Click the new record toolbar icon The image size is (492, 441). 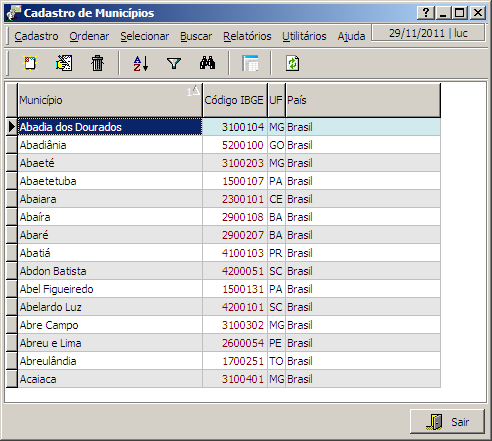point(30,63)
